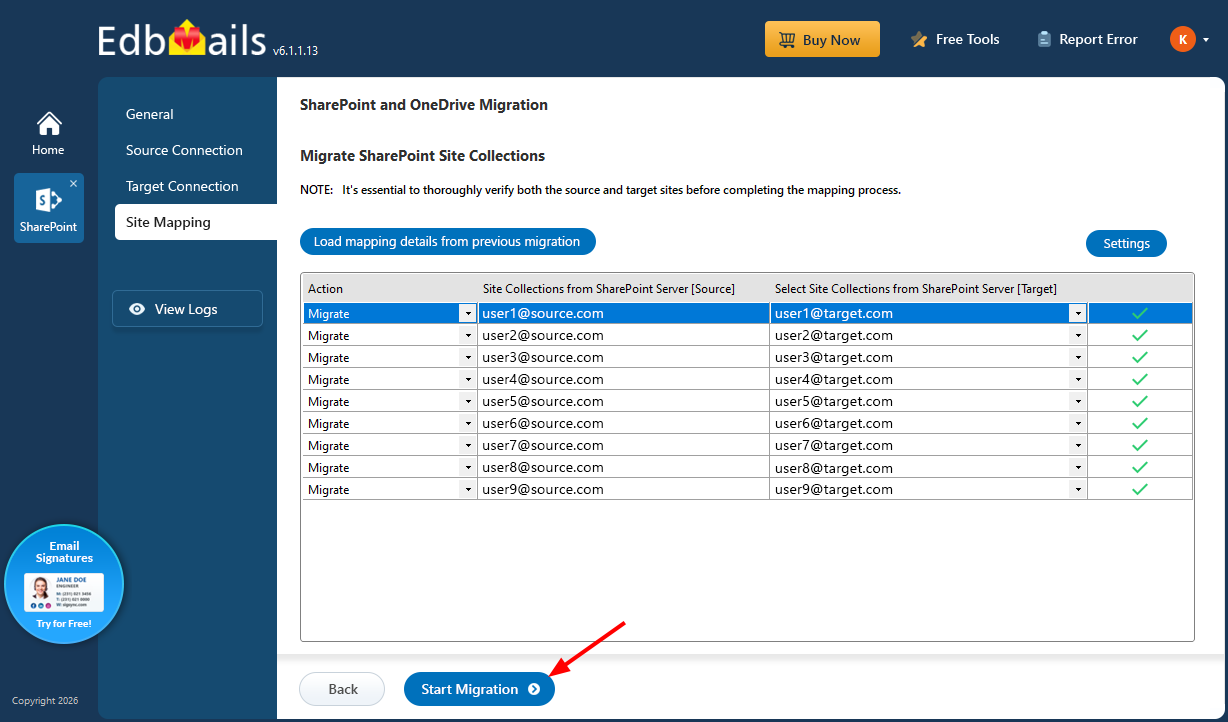Expand Action dropdown for user9@source.com
Image resolution: width=1228 pixels, height=722 pixels.
(467, 489)
